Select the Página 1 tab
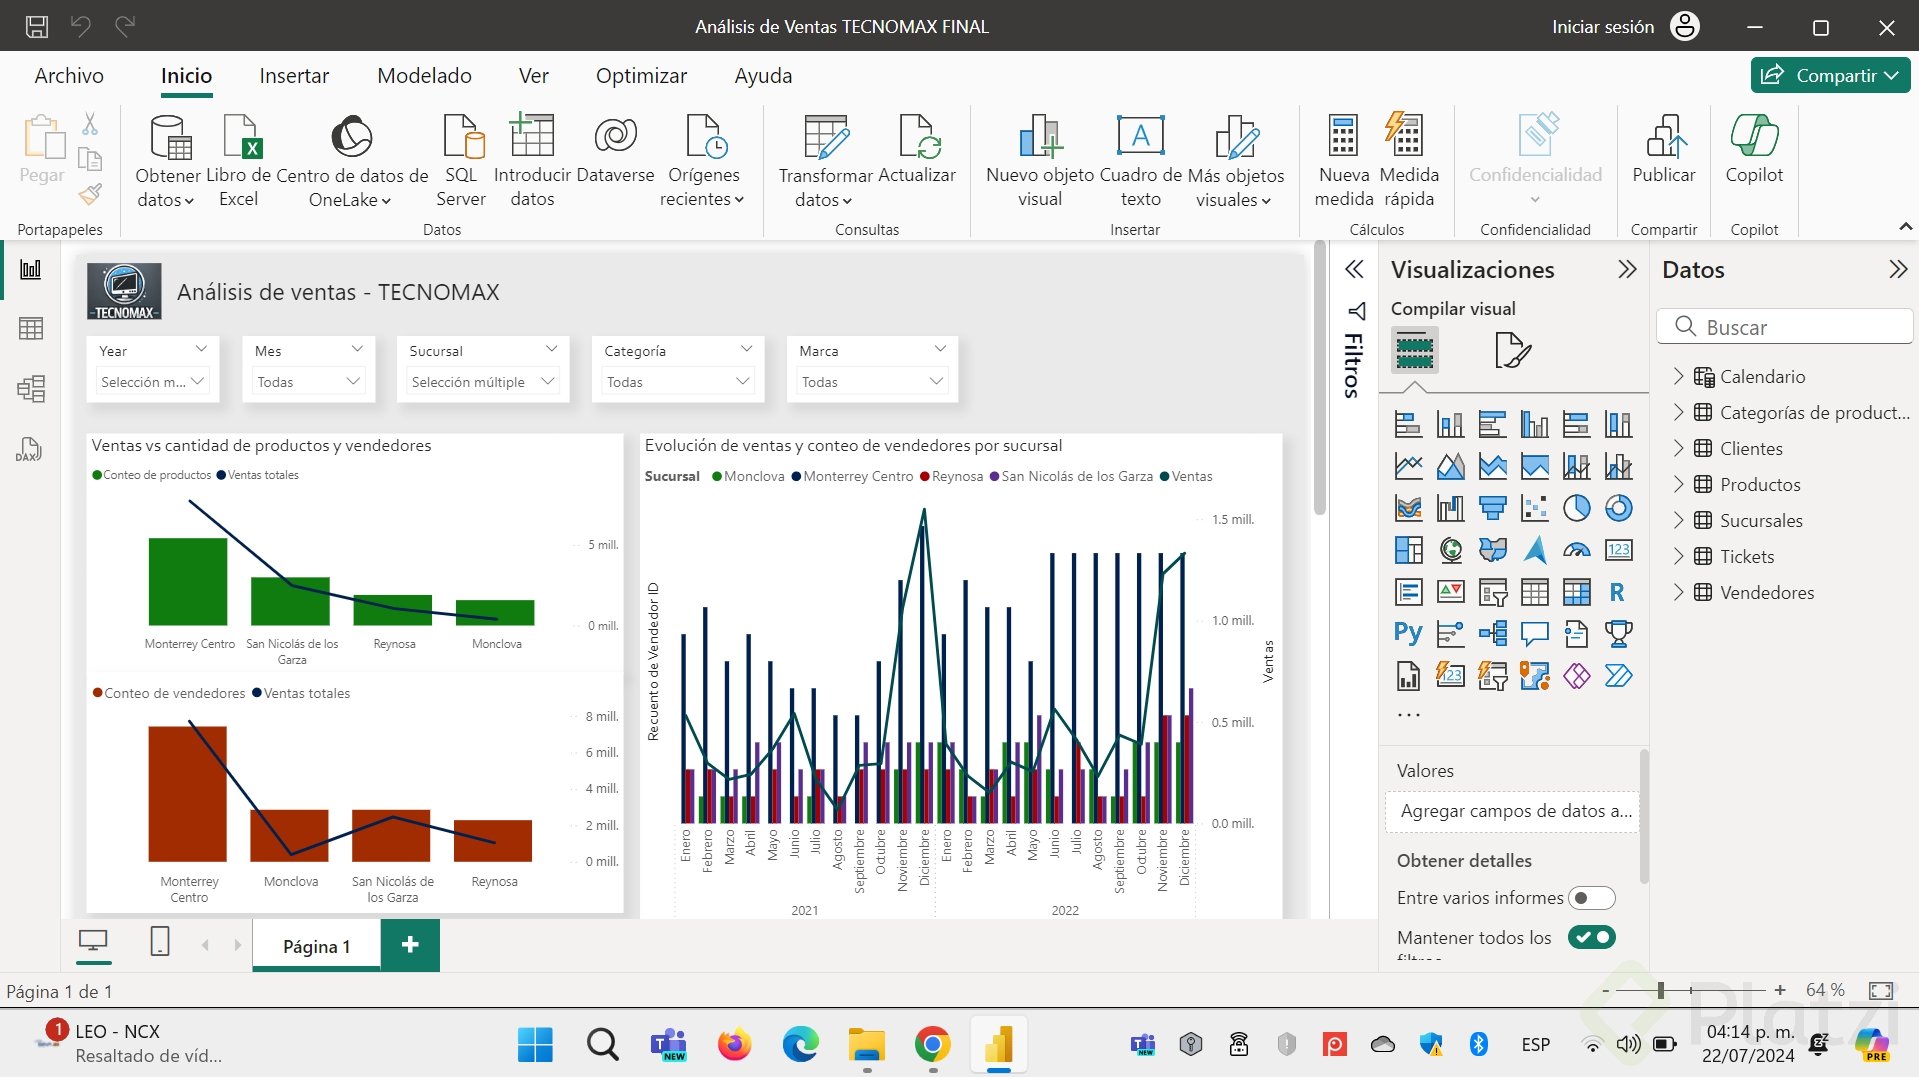 [x=316, y=946]
